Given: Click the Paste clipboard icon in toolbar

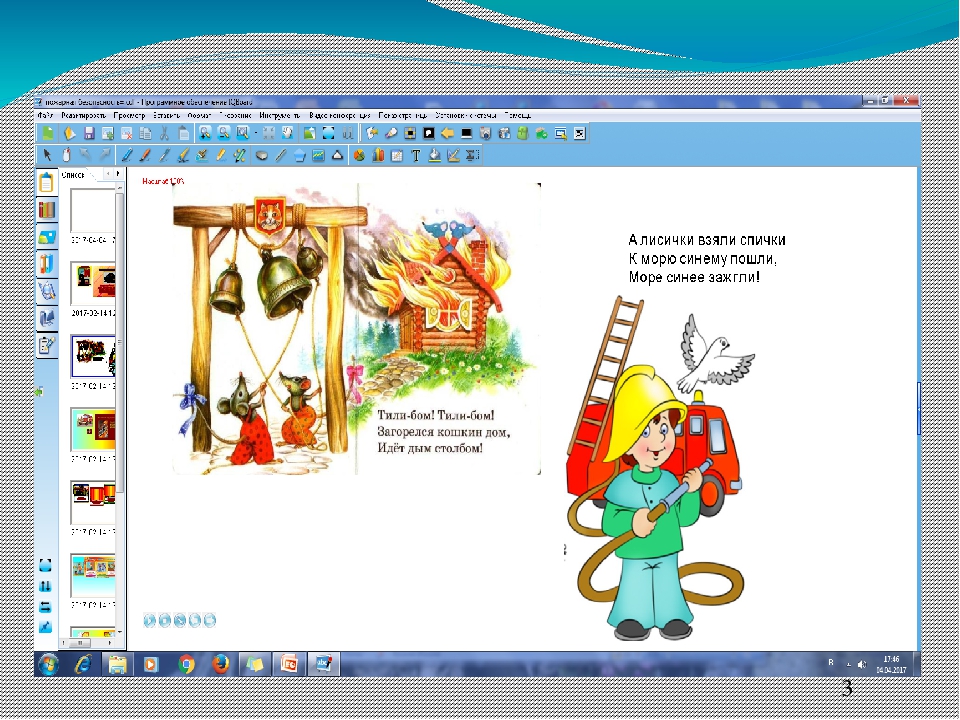Looking at the screenshot, I should [183, 133].
